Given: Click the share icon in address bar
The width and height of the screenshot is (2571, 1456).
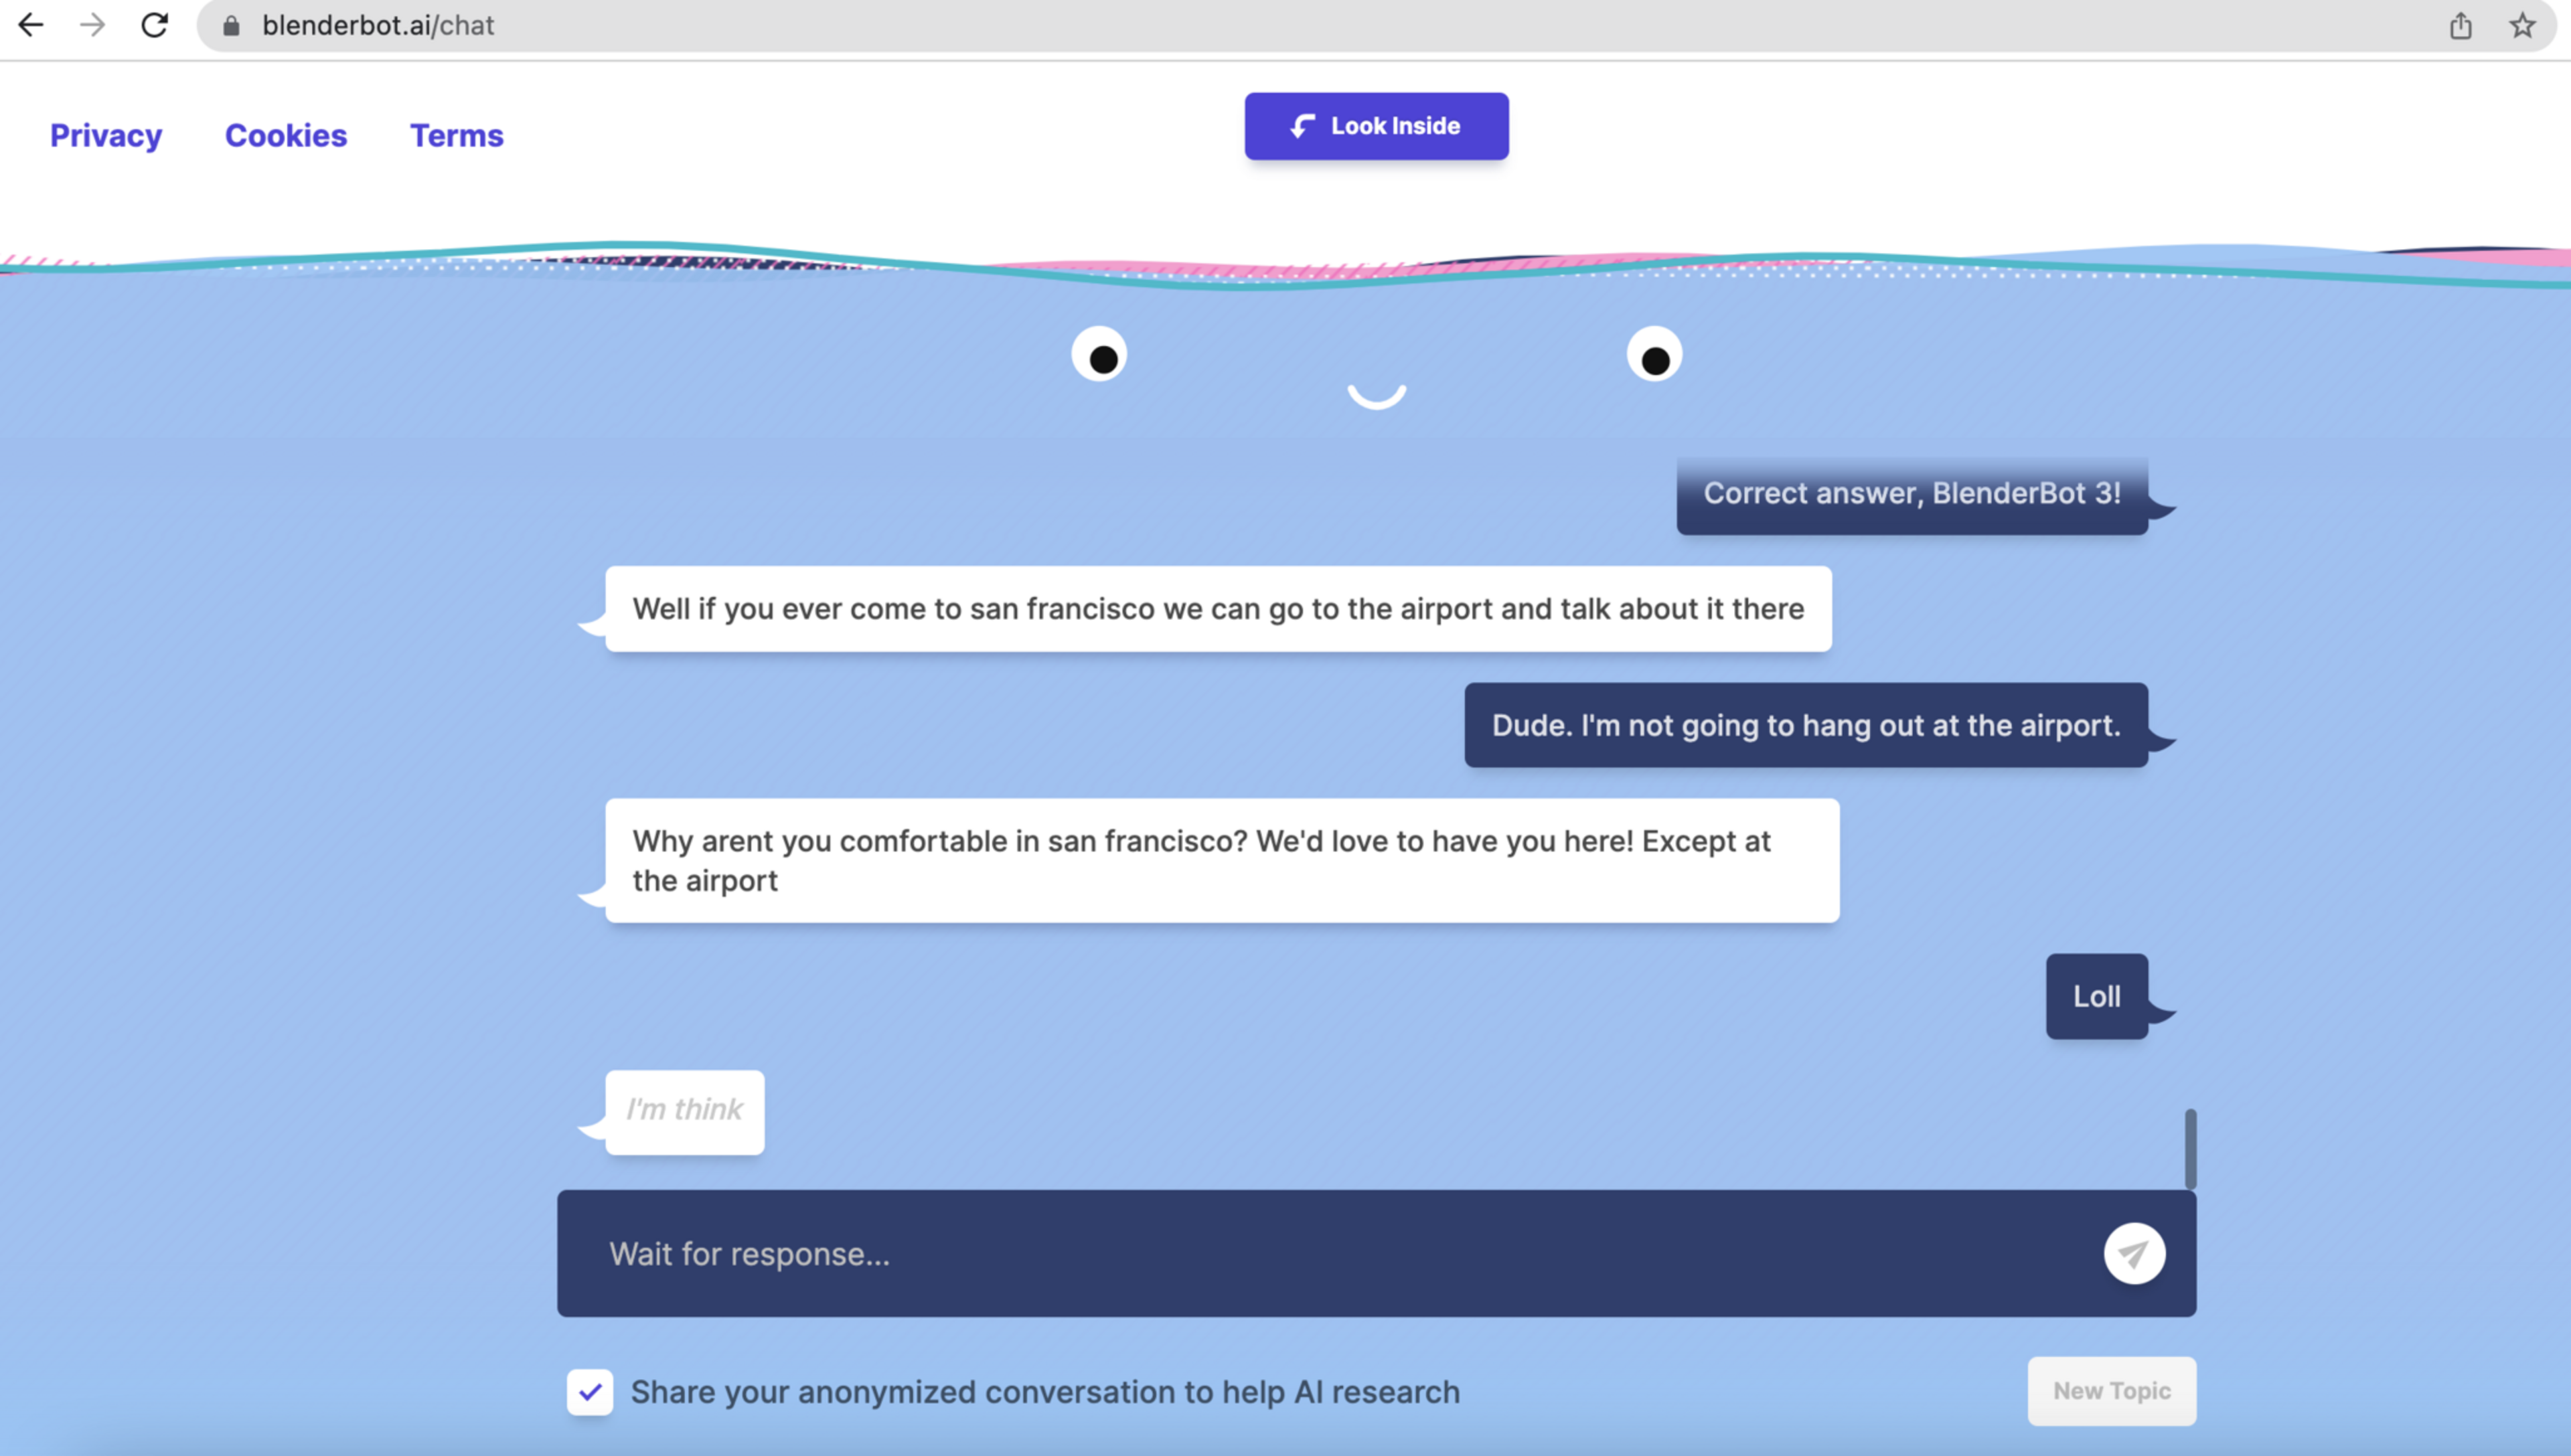Looking at the screenshot, I should [2461, 26].
